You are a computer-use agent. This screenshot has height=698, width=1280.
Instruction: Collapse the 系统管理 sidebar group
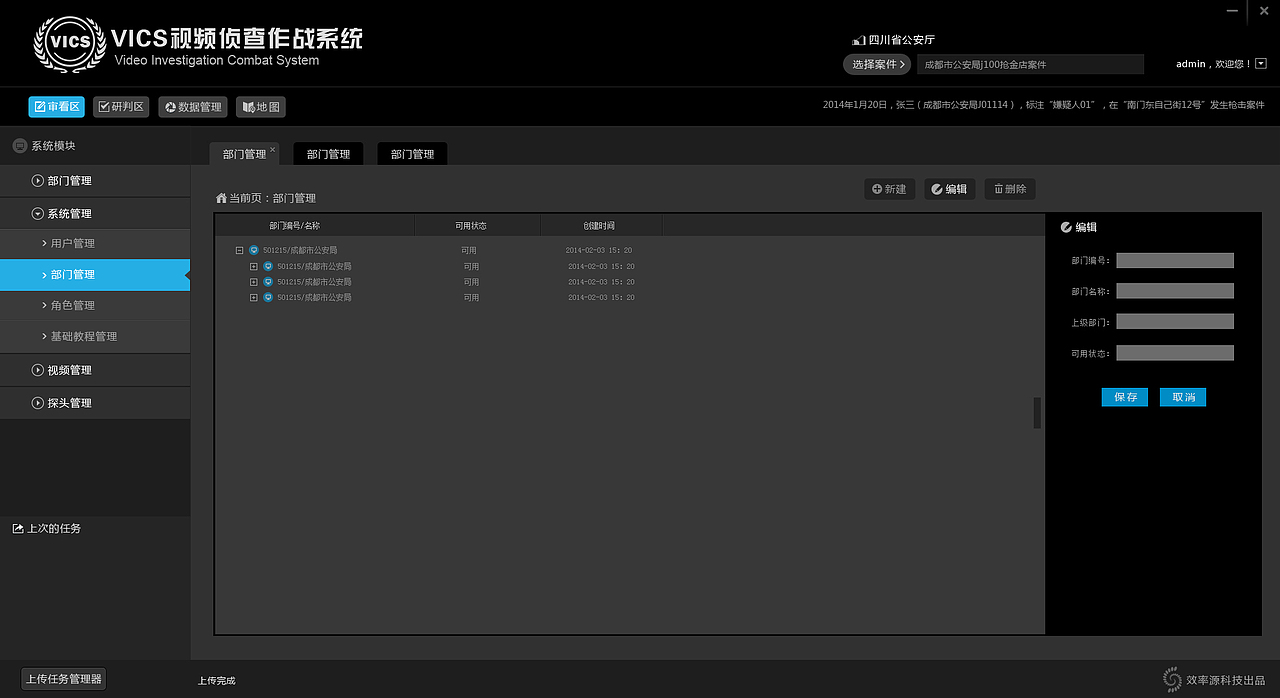pos(95,214)
